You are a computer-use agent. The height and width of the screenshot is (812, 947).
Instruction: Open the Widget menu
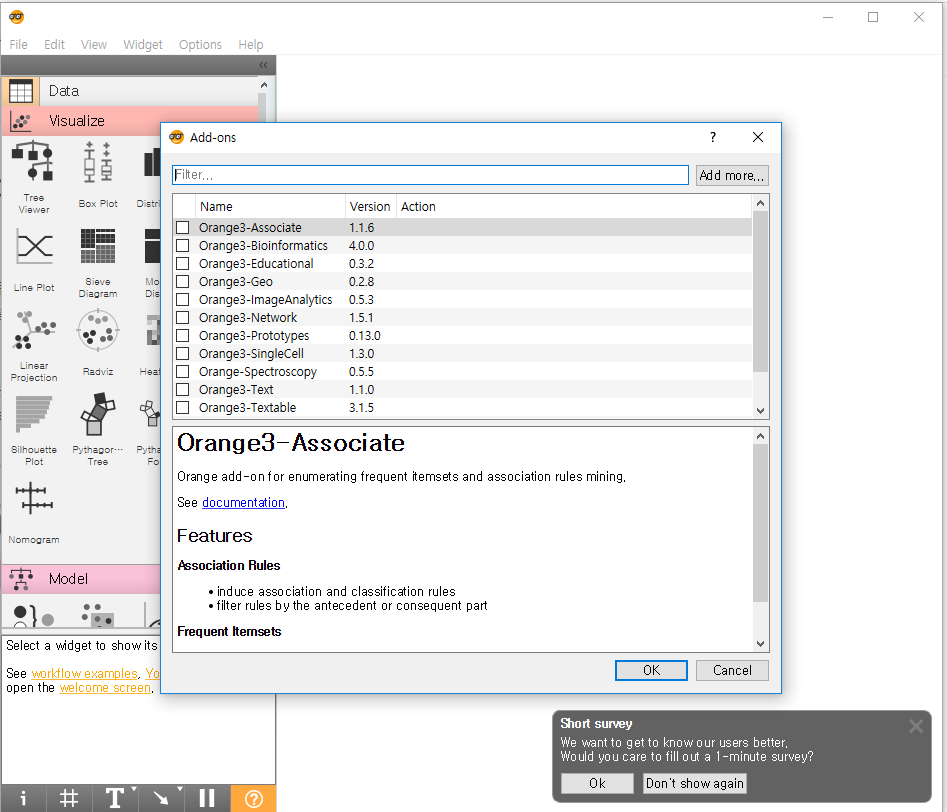(x=143, y=45)
